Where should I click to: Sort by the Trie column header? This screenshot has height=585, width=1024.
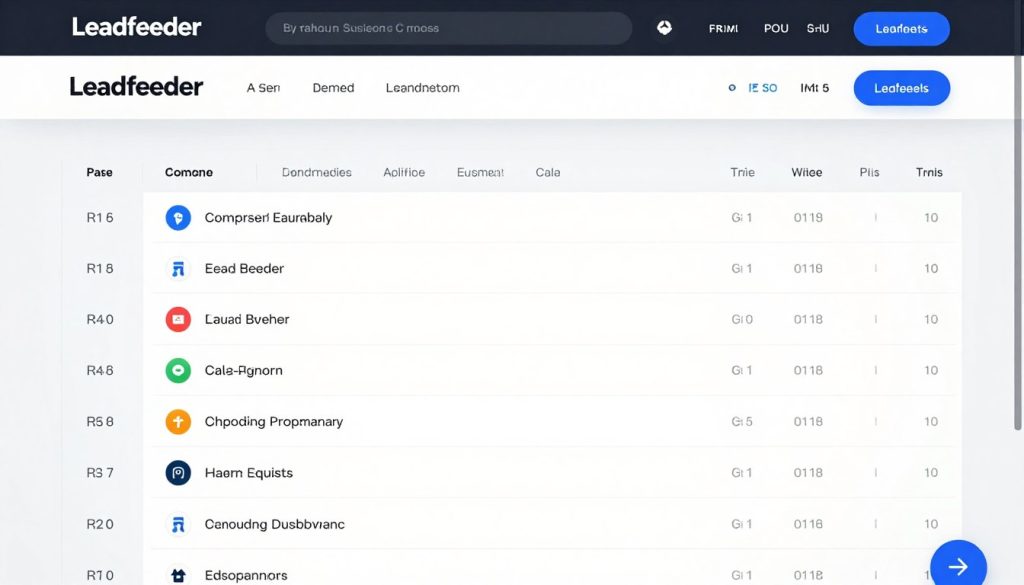743,172
